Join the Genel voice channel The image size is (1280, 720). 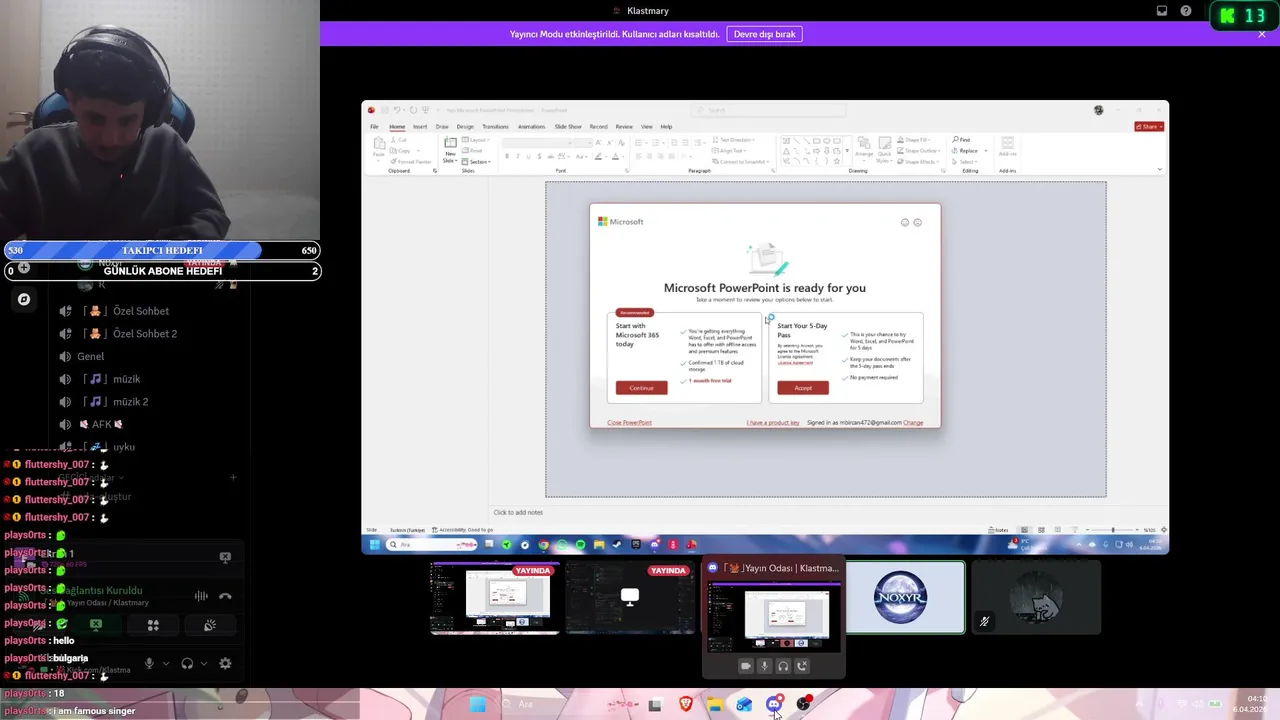point(90,356)
